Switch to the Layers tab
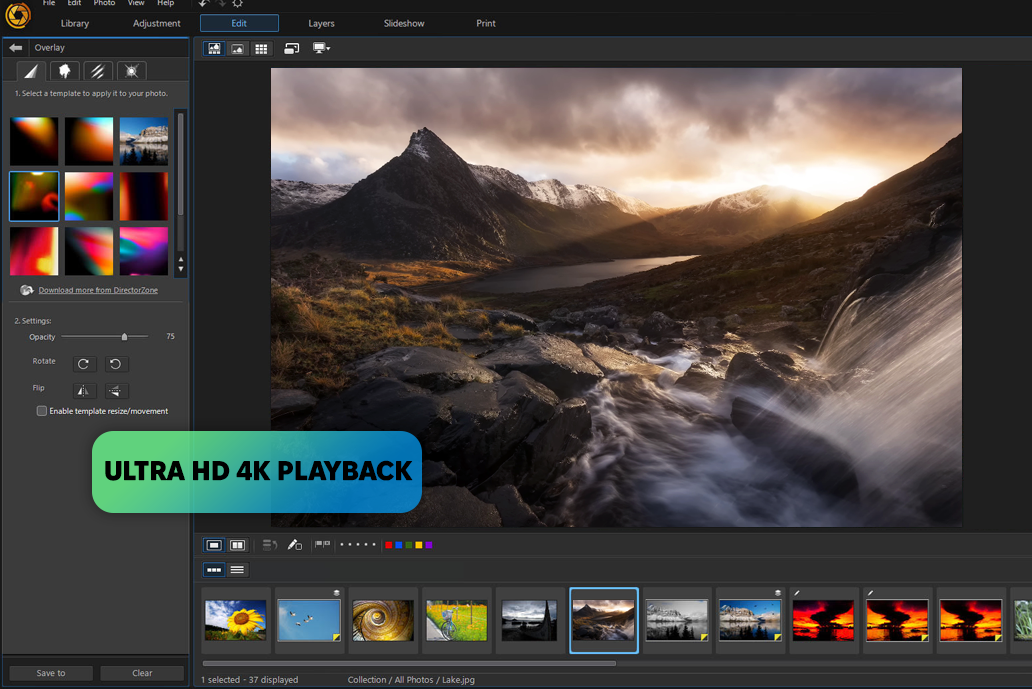This screenshot has width=1032, height=689. 321,23
